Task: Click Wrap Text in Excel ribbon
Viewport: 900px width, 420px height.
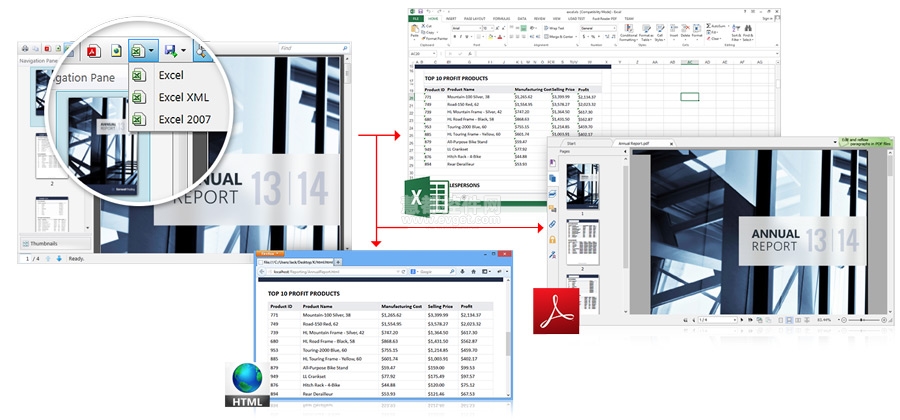Action: click(x=554, y=28)
